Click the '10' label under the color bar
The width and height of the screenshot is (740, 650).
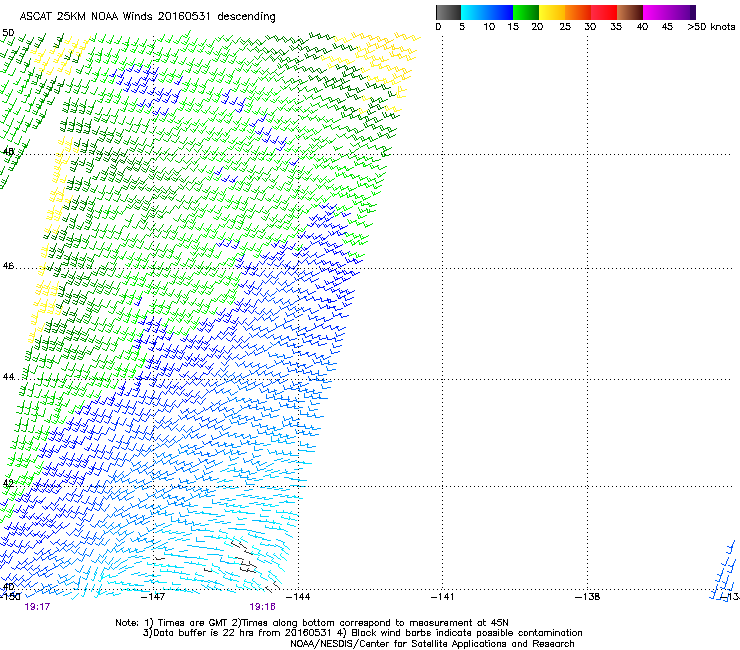click(489, 27)
